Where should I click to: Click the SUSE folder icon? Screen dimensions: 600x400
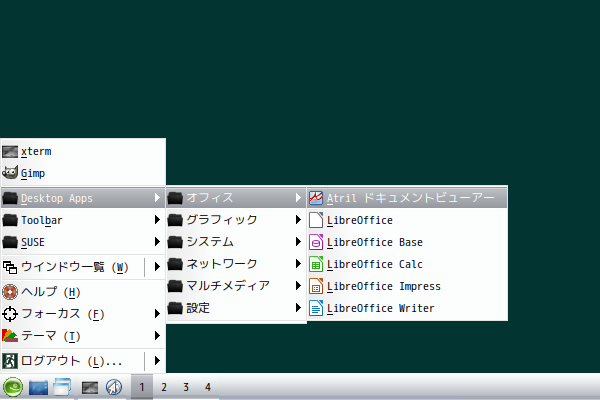(x=10, y=242)
